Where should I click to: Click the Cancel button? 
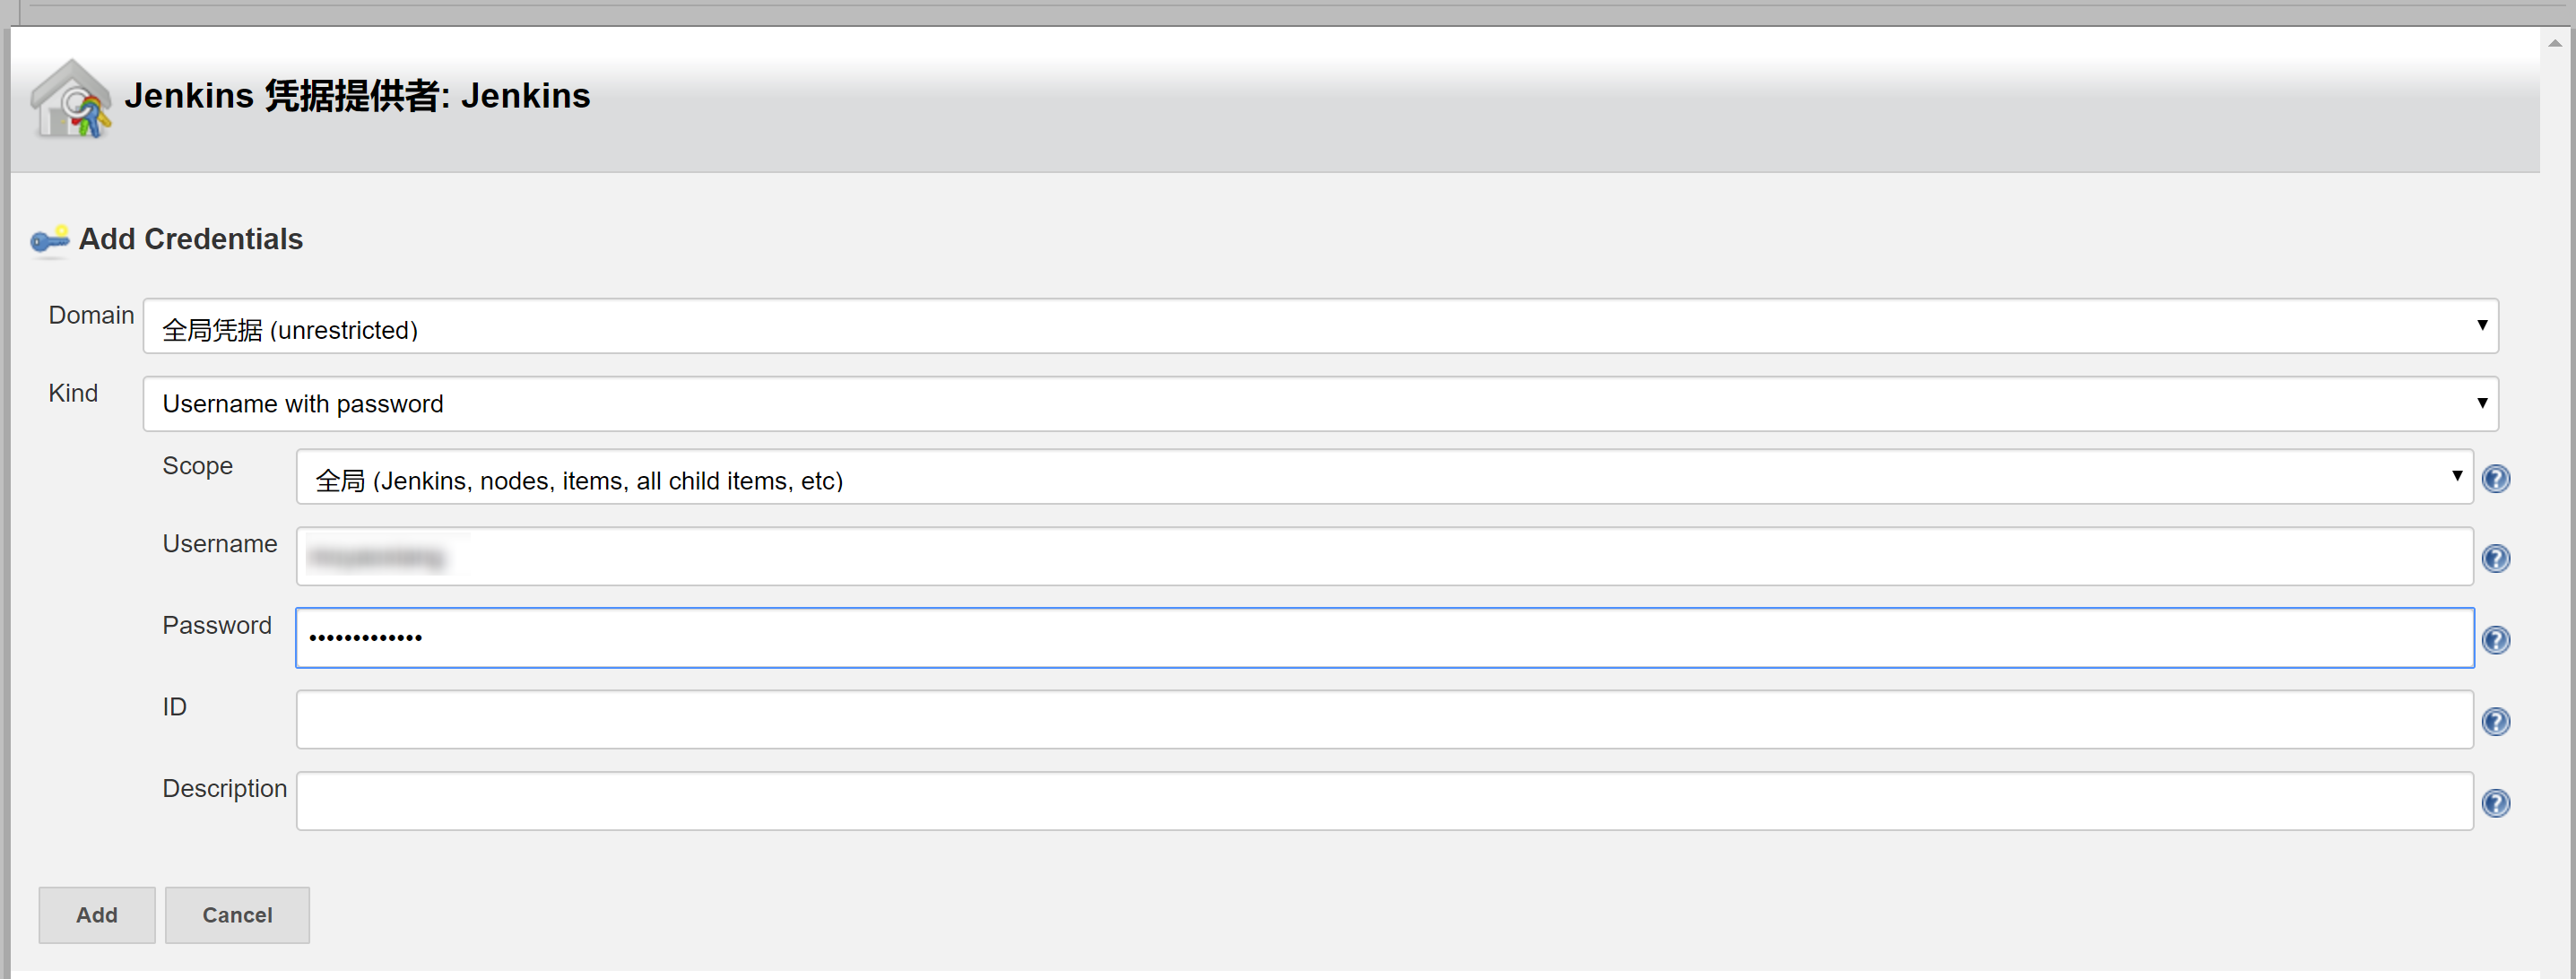click(237, 915)
